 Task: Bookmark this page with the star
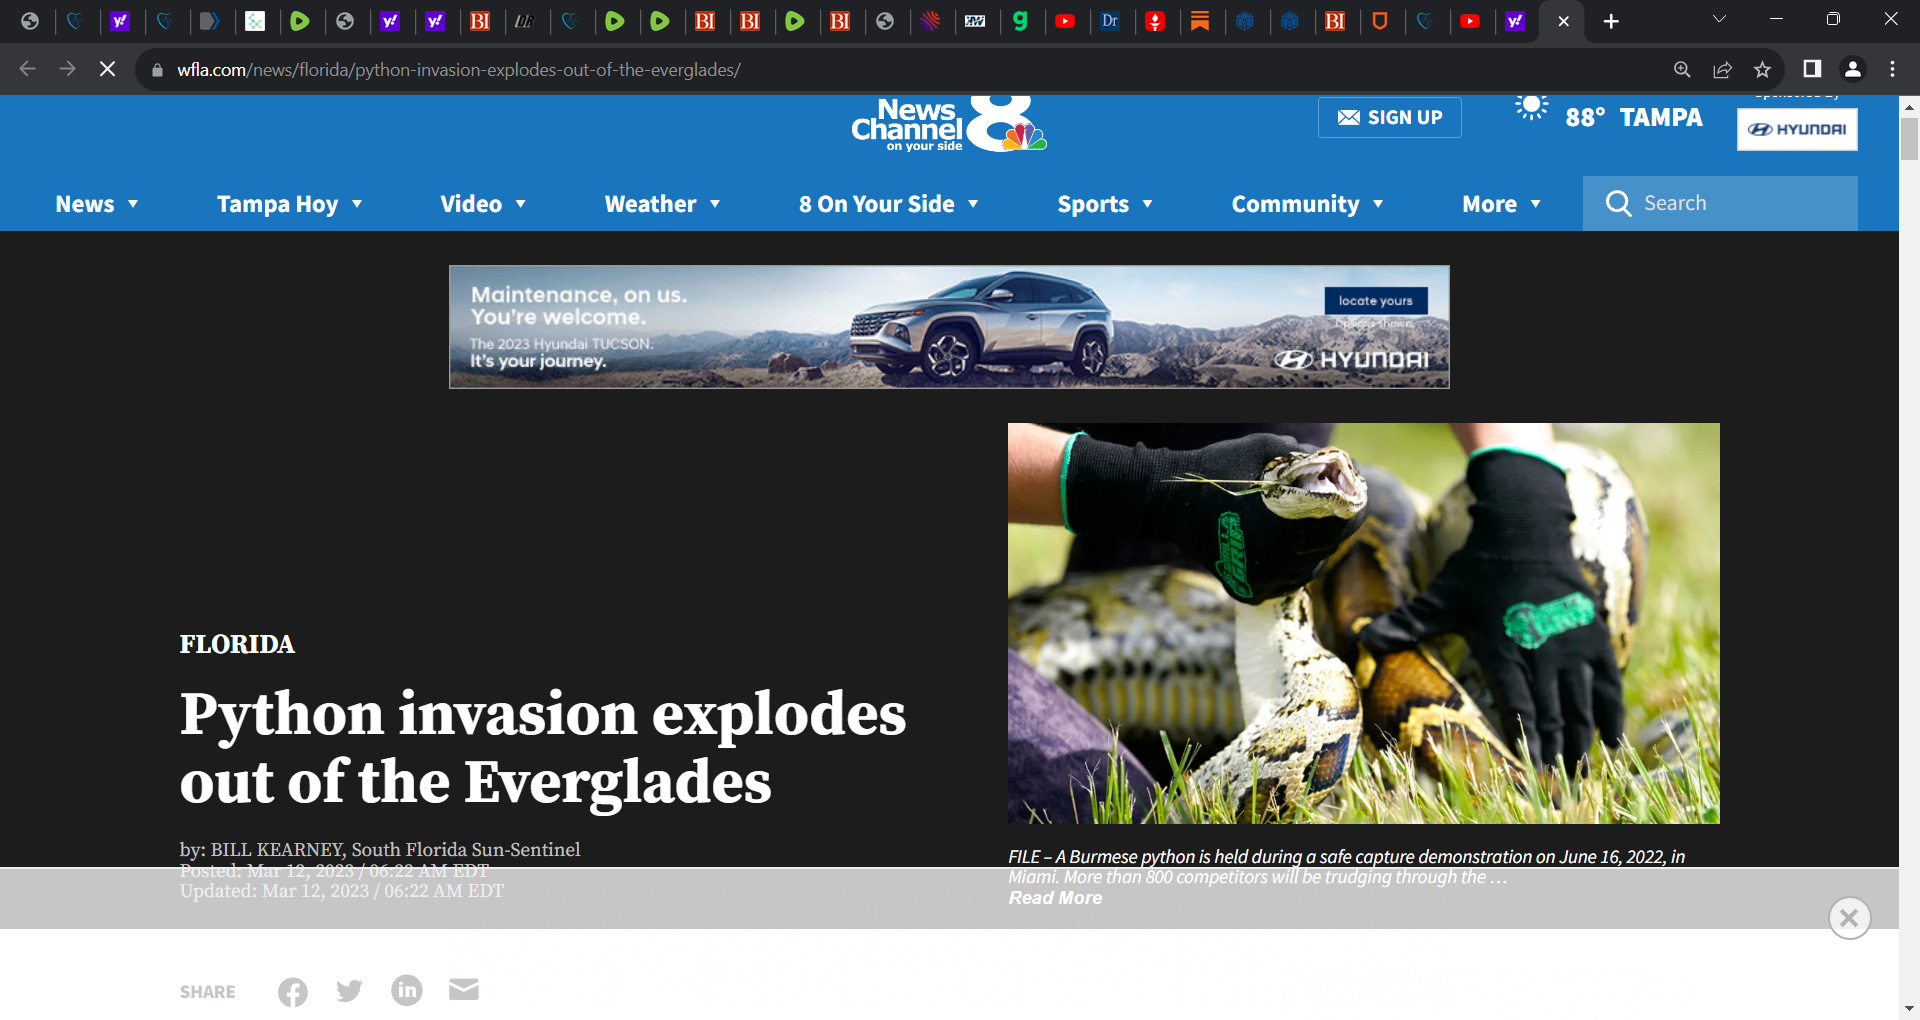coord(1762,69)
